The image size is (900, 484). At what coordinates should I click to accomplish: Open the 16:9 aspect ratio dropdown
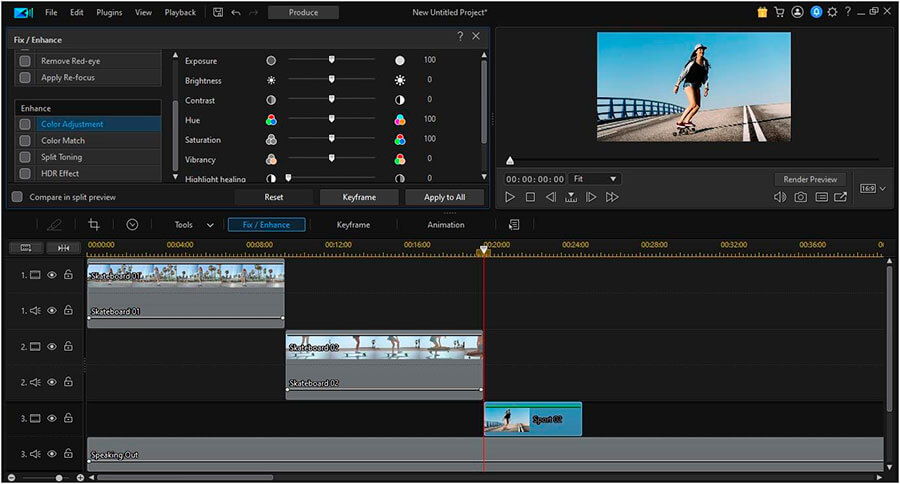coord(873,188)
